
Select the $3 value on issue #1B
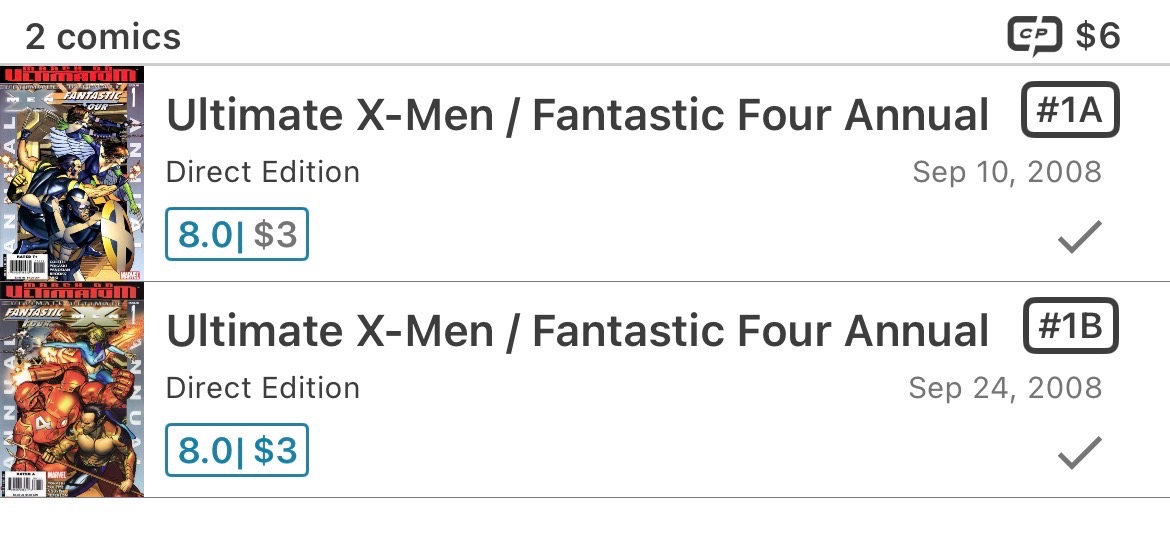point(275,450)
